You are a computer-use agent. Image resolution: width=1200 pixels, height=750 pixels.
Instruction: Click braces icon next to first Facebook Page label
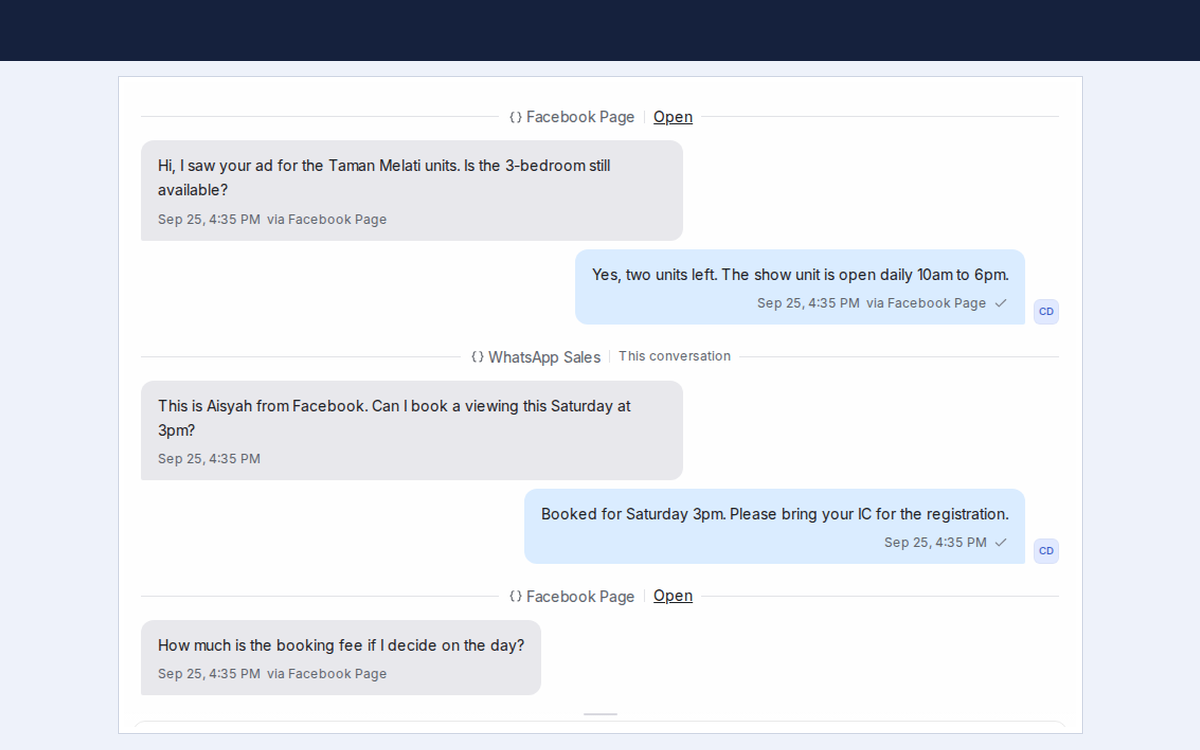pos(516,117)
